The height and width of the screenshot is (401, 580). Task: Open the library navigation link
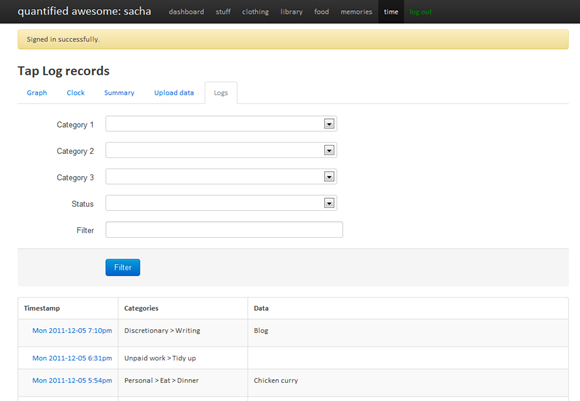[x=291, y=12]
